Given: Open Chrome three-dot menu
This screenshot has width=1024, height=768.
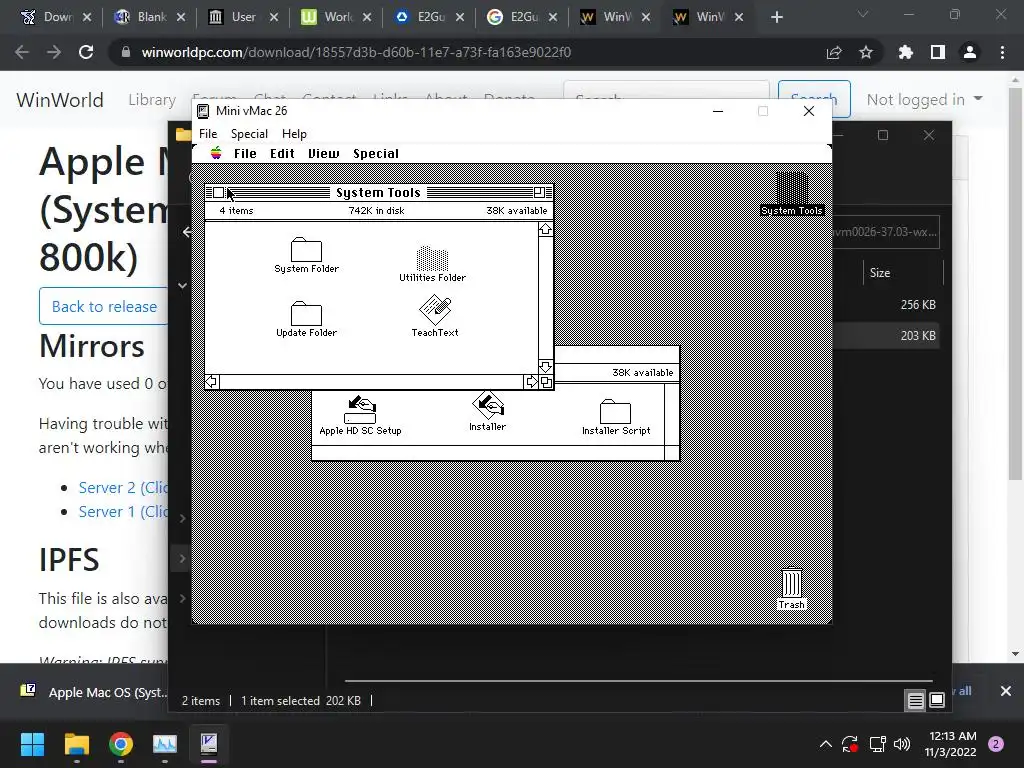Looking at the screenshot, I should [1002, 52].
